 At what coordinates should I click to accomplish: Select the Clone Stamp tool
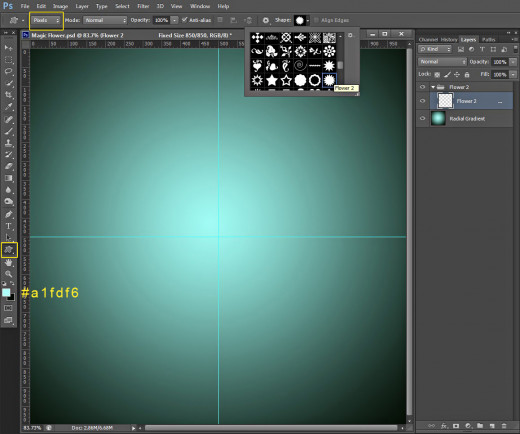point(9,143)
